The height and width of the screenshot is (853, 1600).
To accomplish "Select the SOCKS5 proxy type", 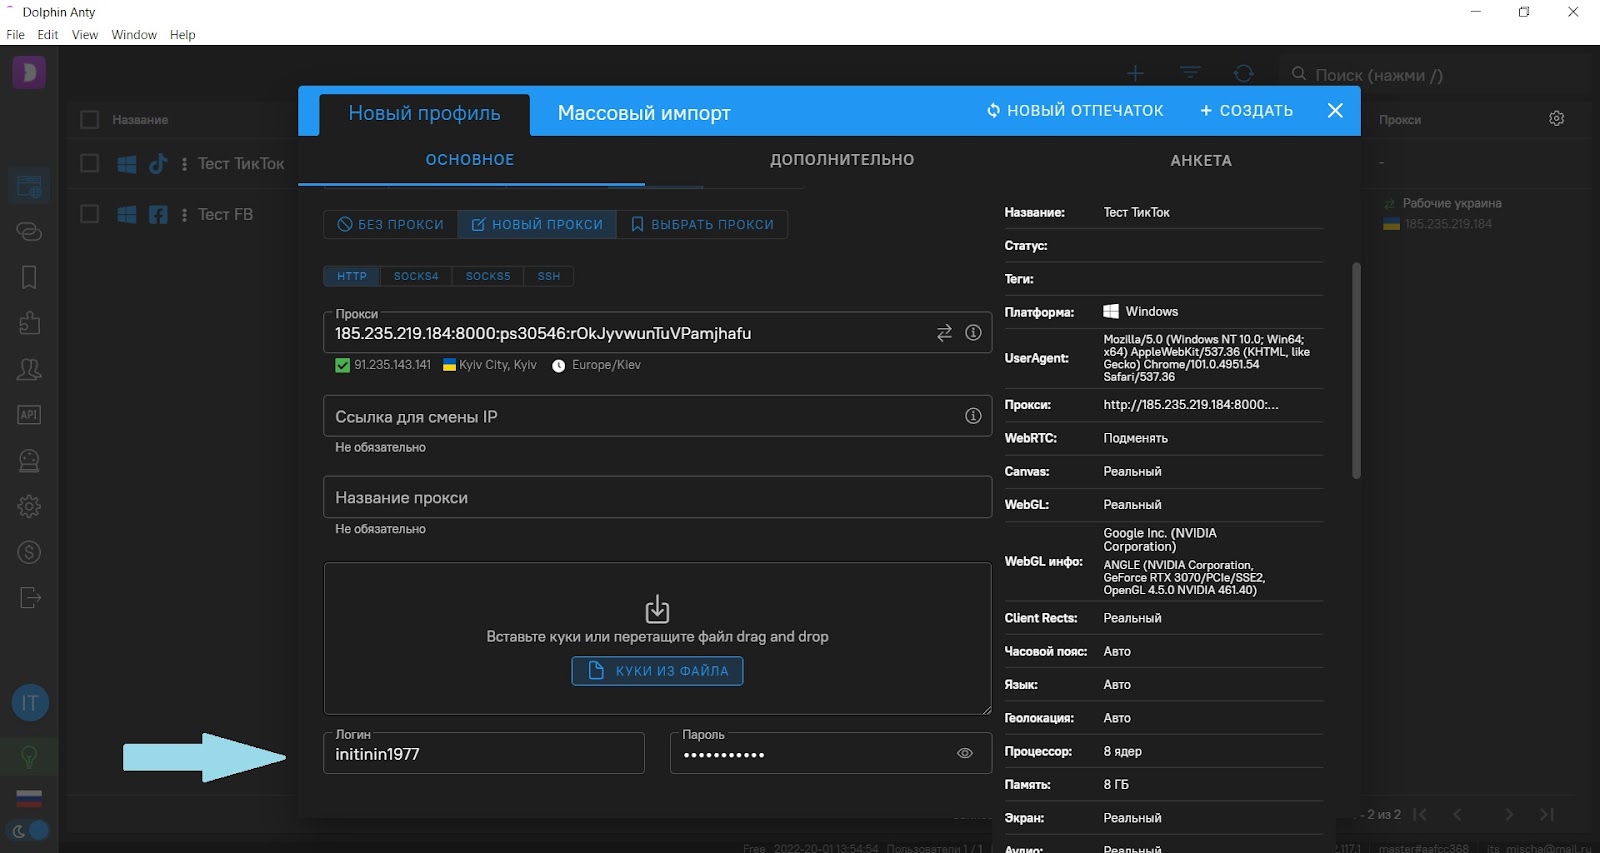I will [x=488, y=276].
